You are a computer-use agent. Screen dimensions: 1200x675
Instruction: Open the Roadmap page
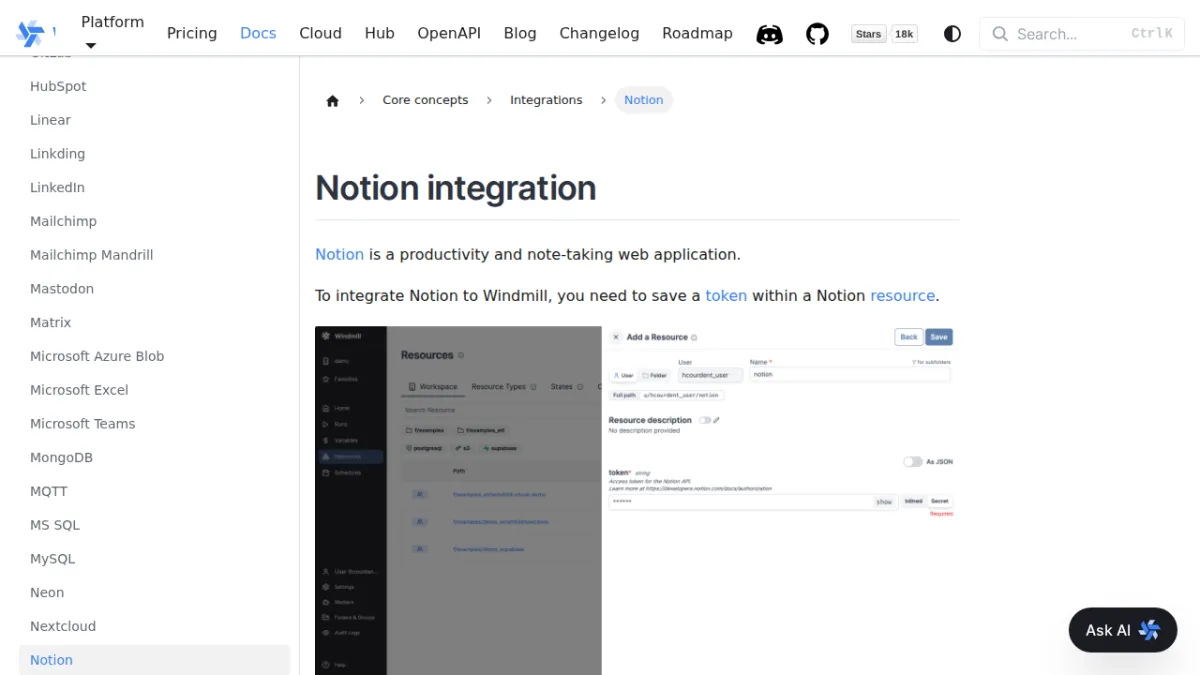[697, 33]
